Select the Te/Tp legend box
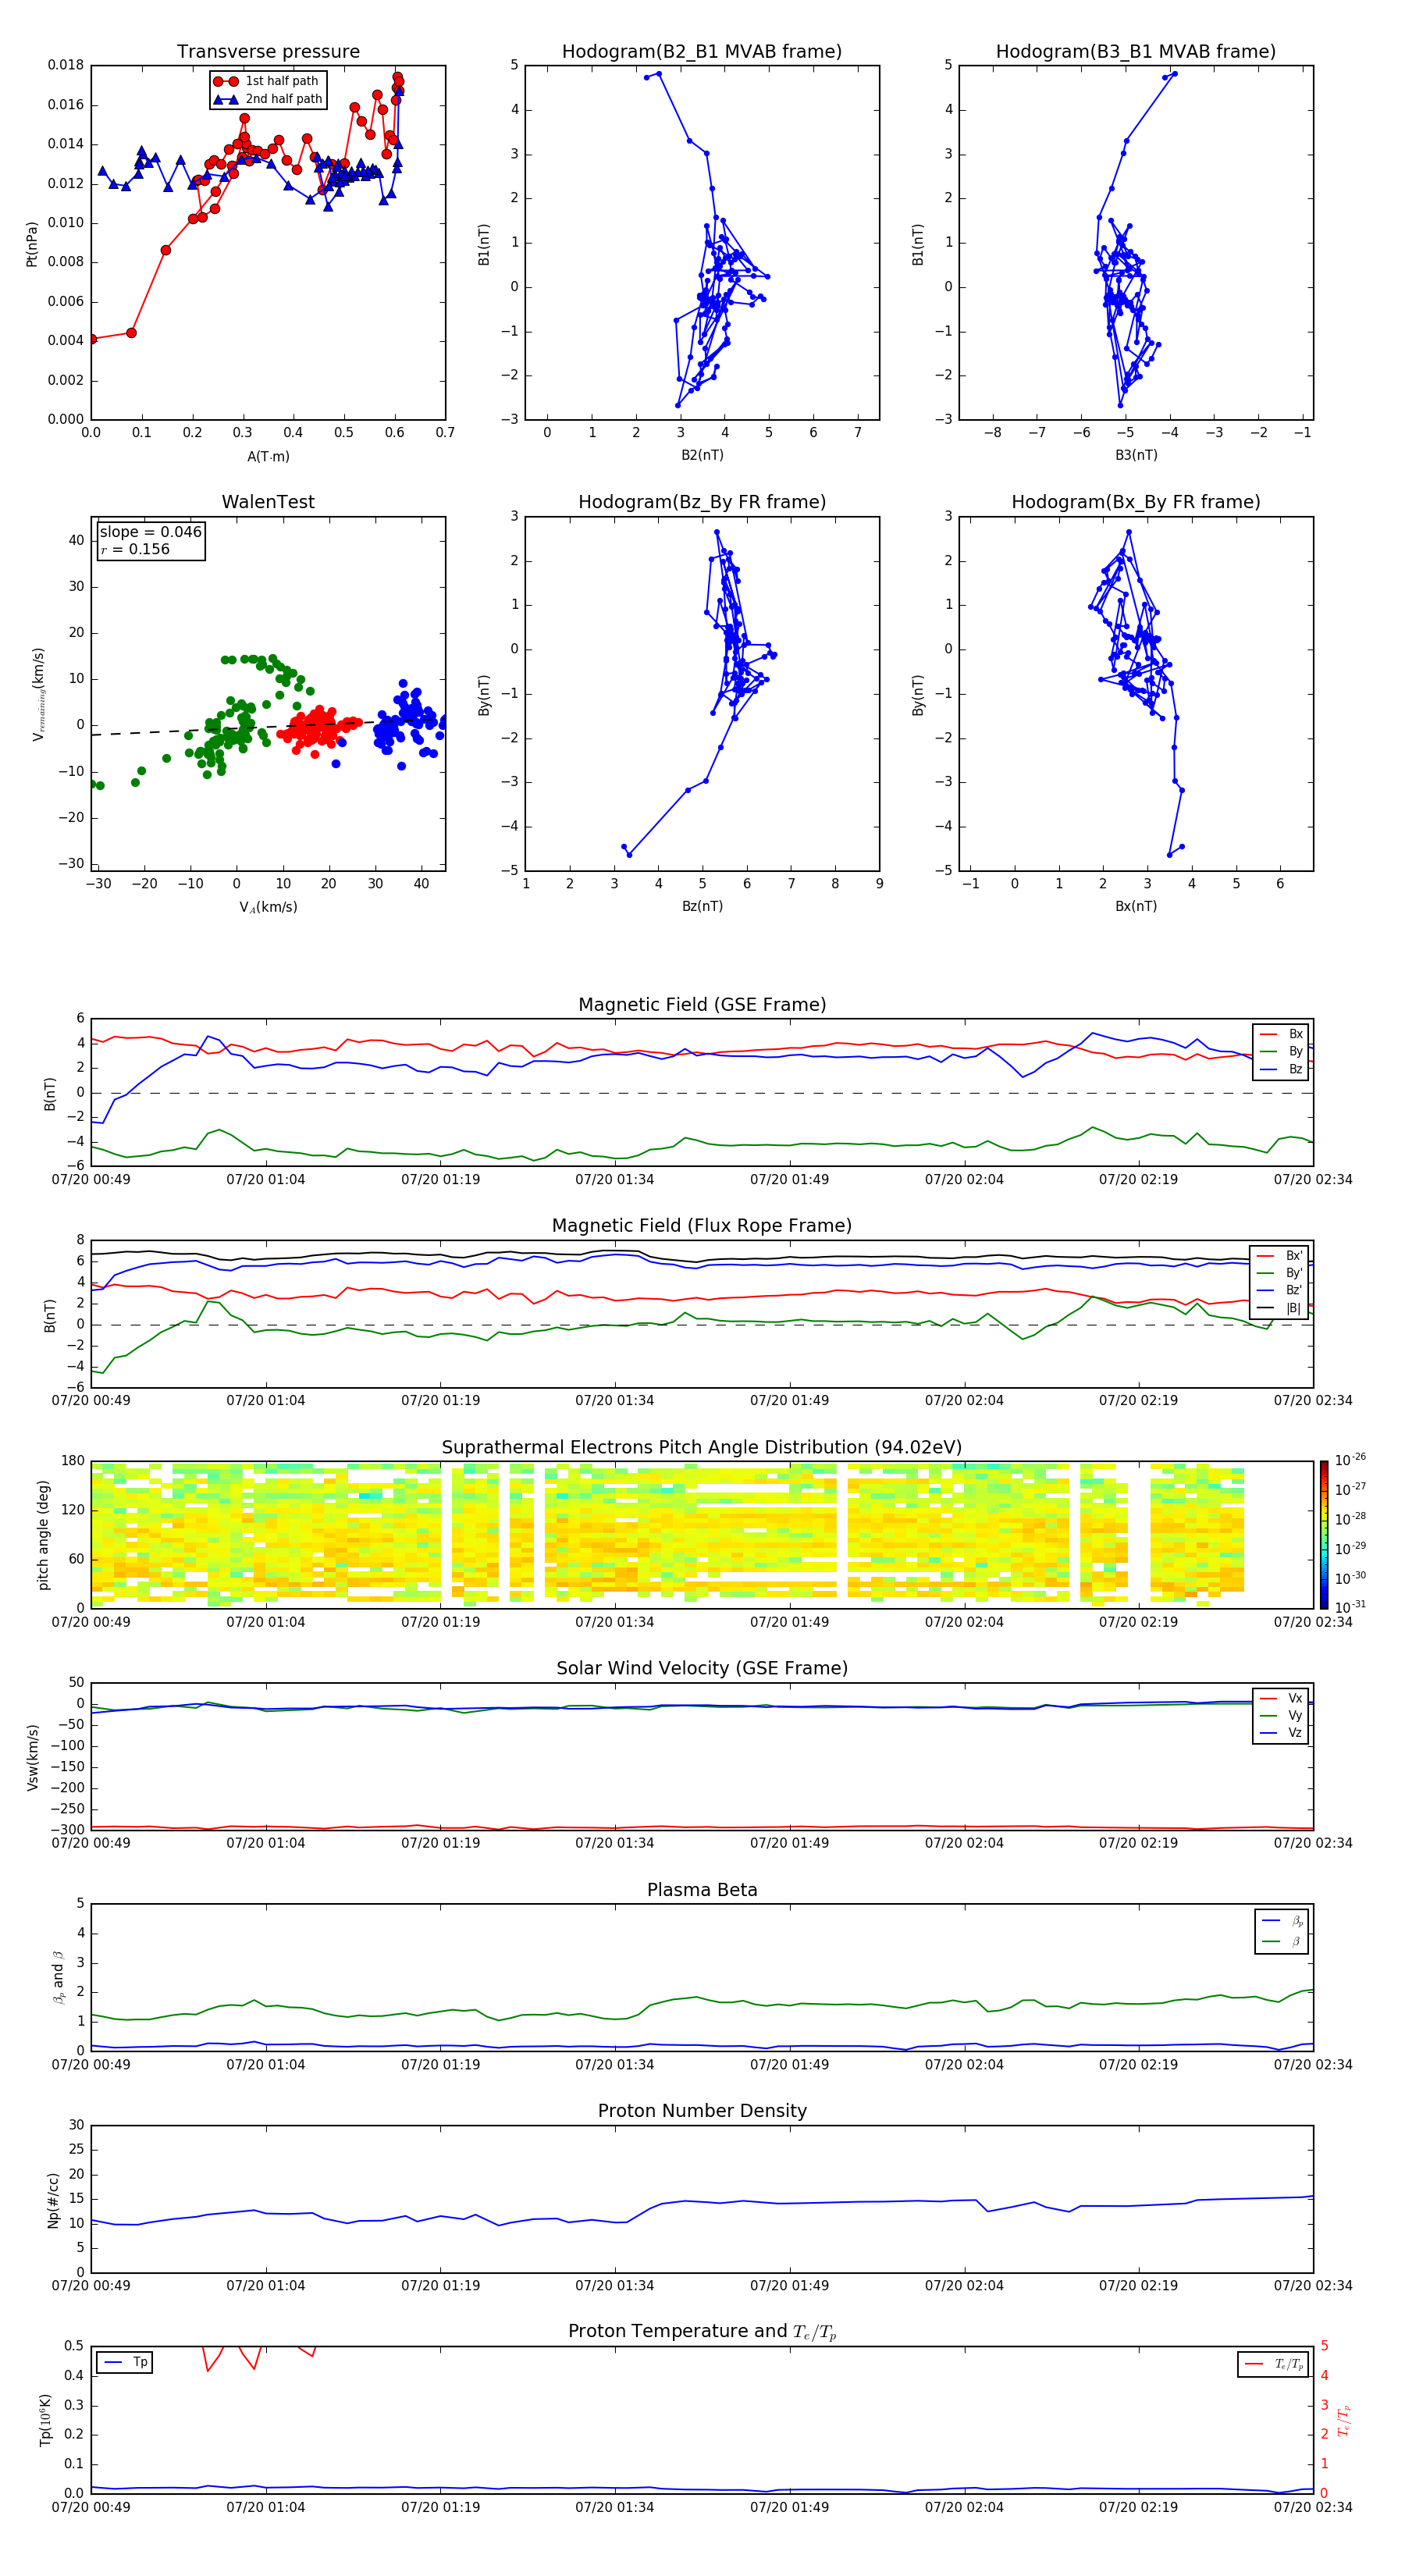 tap(1273, 2364)
